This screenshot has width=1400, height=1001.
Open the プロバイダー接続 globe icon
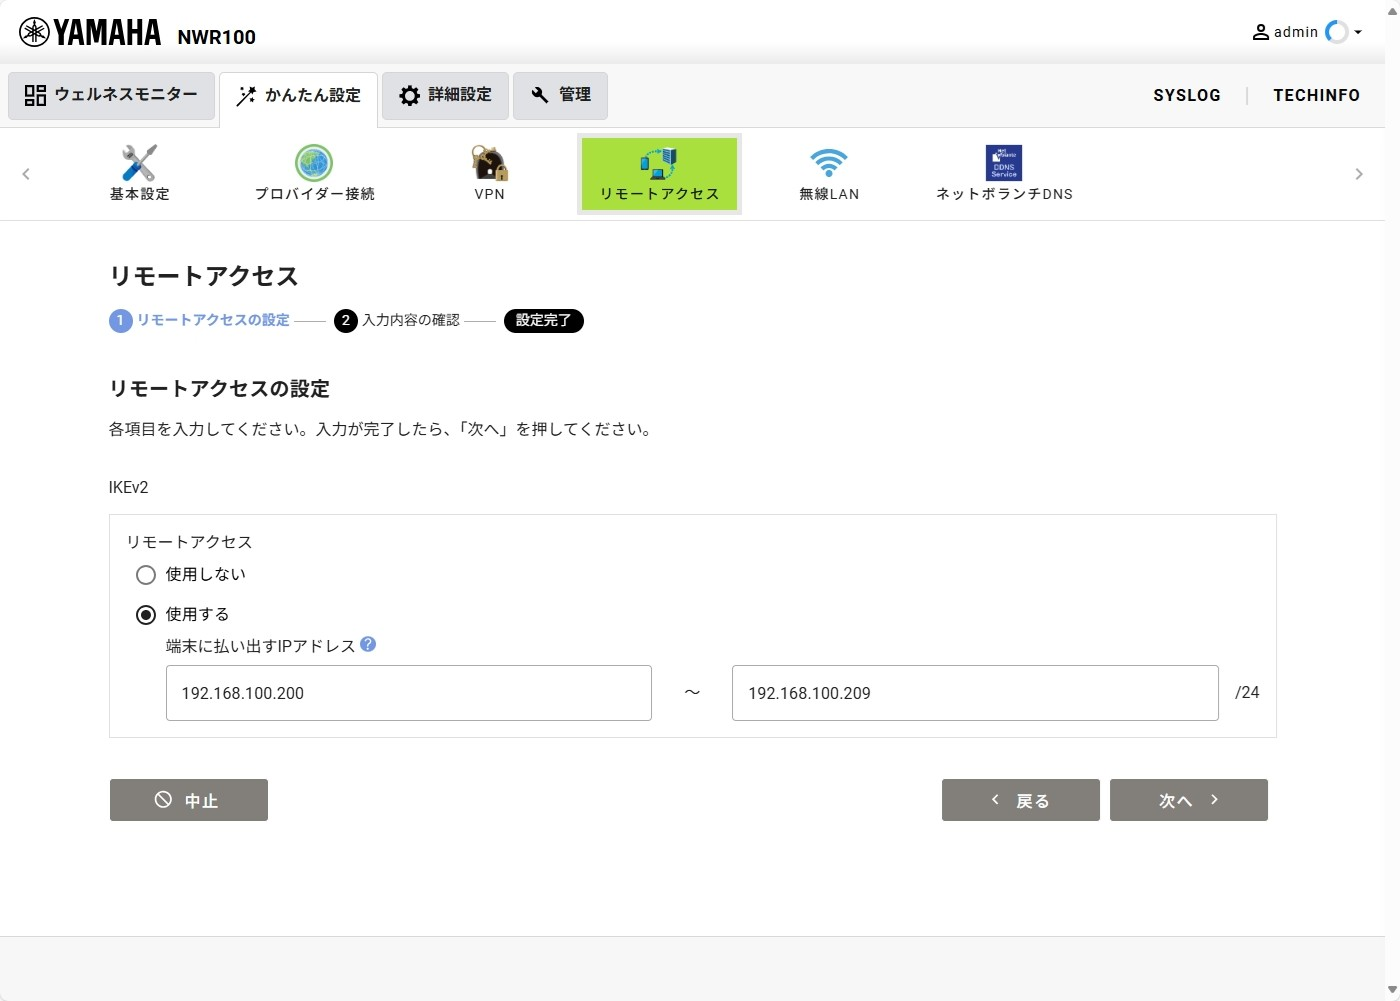click(x=314, y=163)
